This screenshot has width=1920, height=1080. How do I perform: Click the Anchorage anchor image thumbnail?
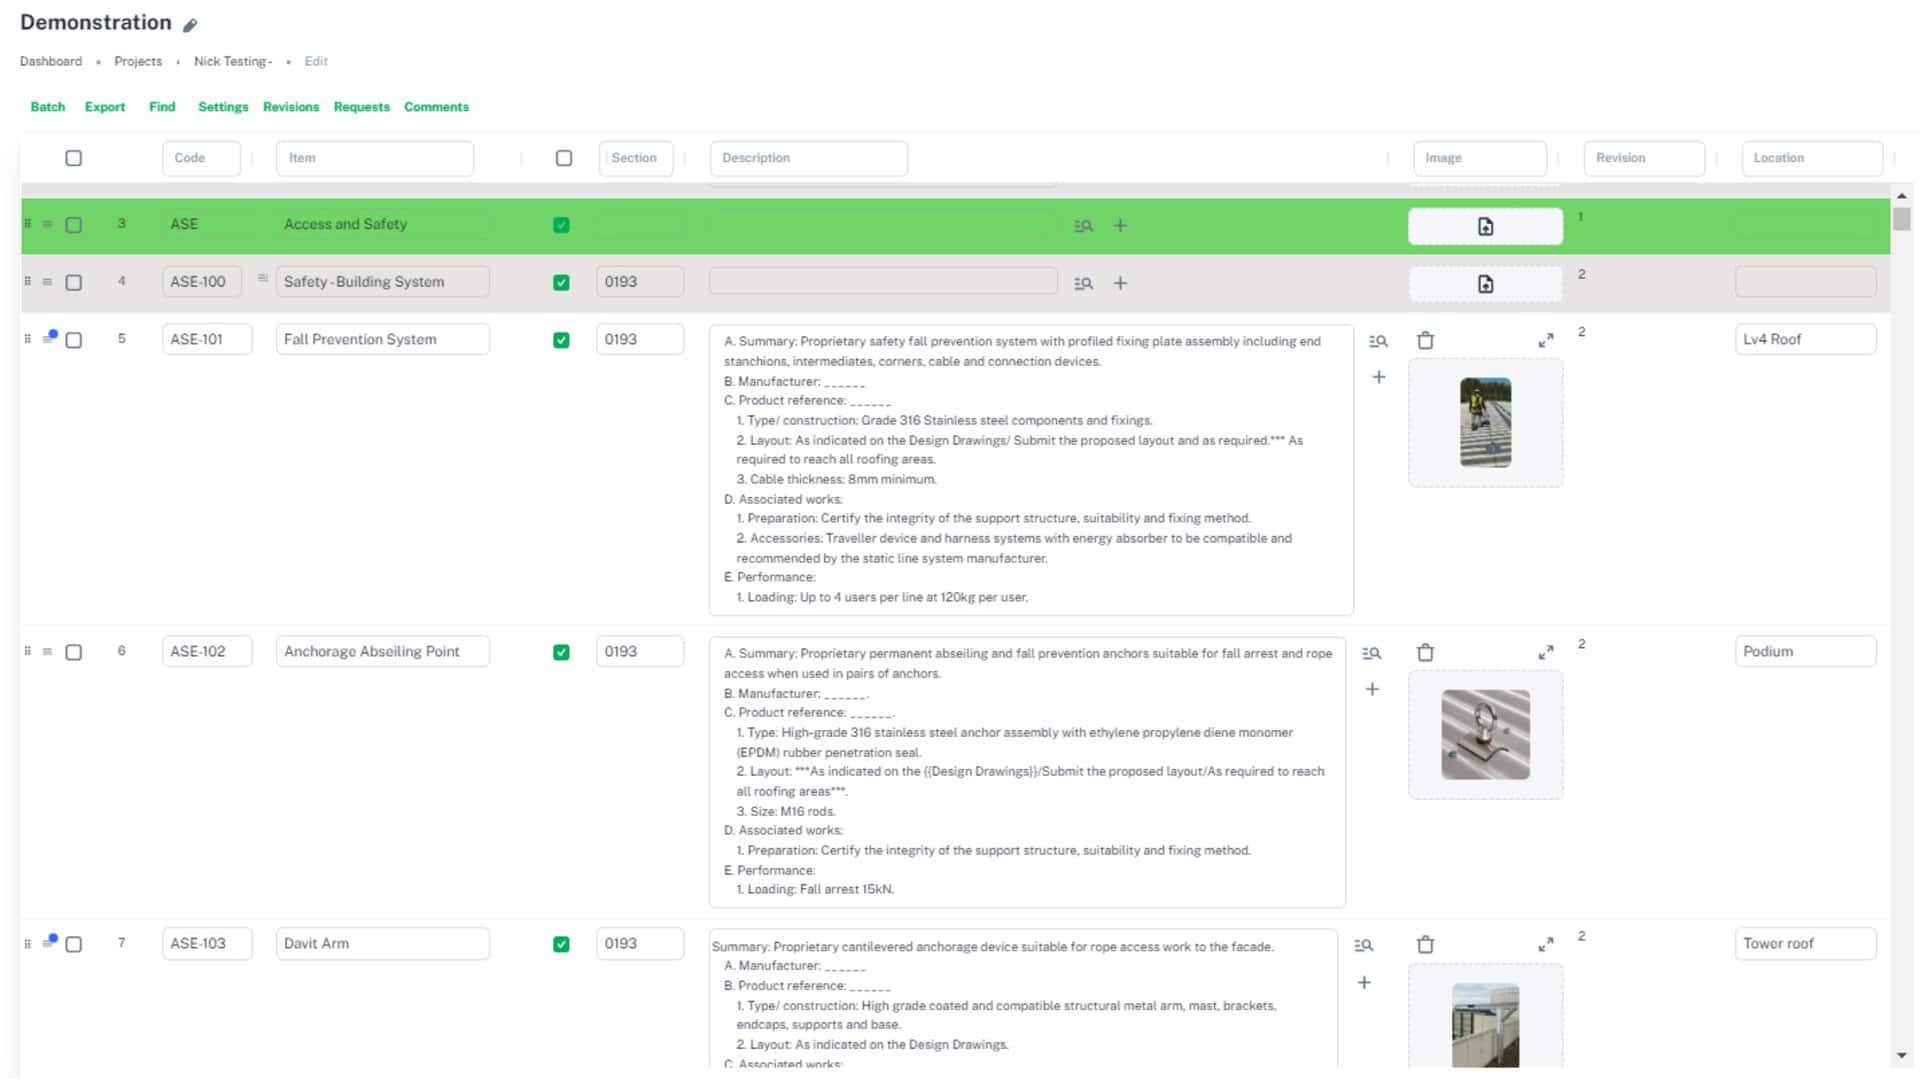click(1485, 734)
